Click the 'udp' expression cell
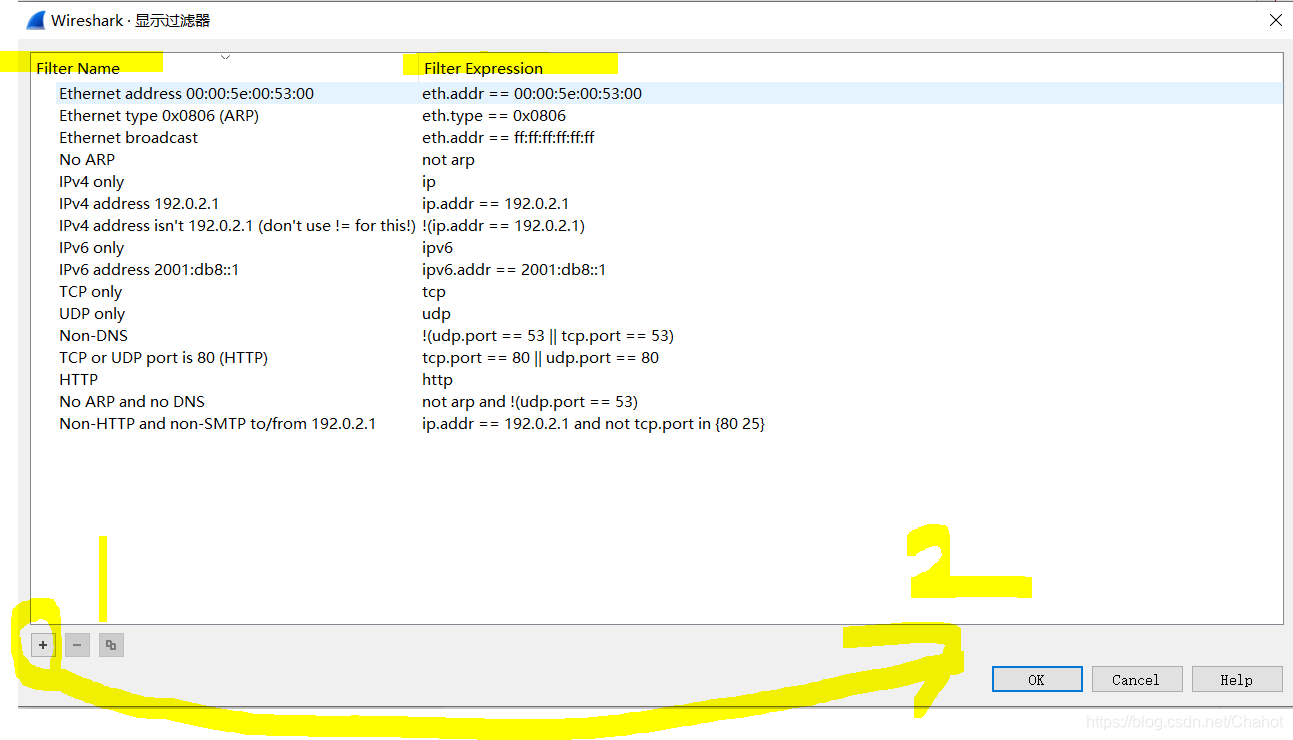 (436, 313)
